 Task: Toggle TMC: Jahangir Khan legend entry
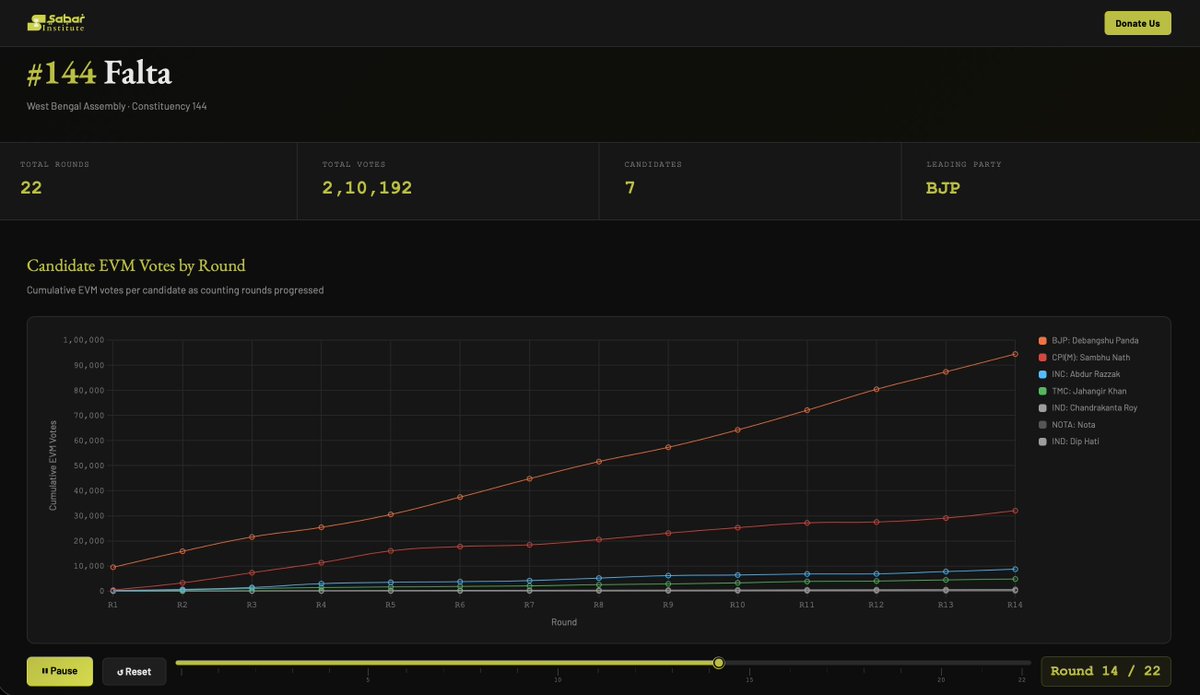(1082, 391)
